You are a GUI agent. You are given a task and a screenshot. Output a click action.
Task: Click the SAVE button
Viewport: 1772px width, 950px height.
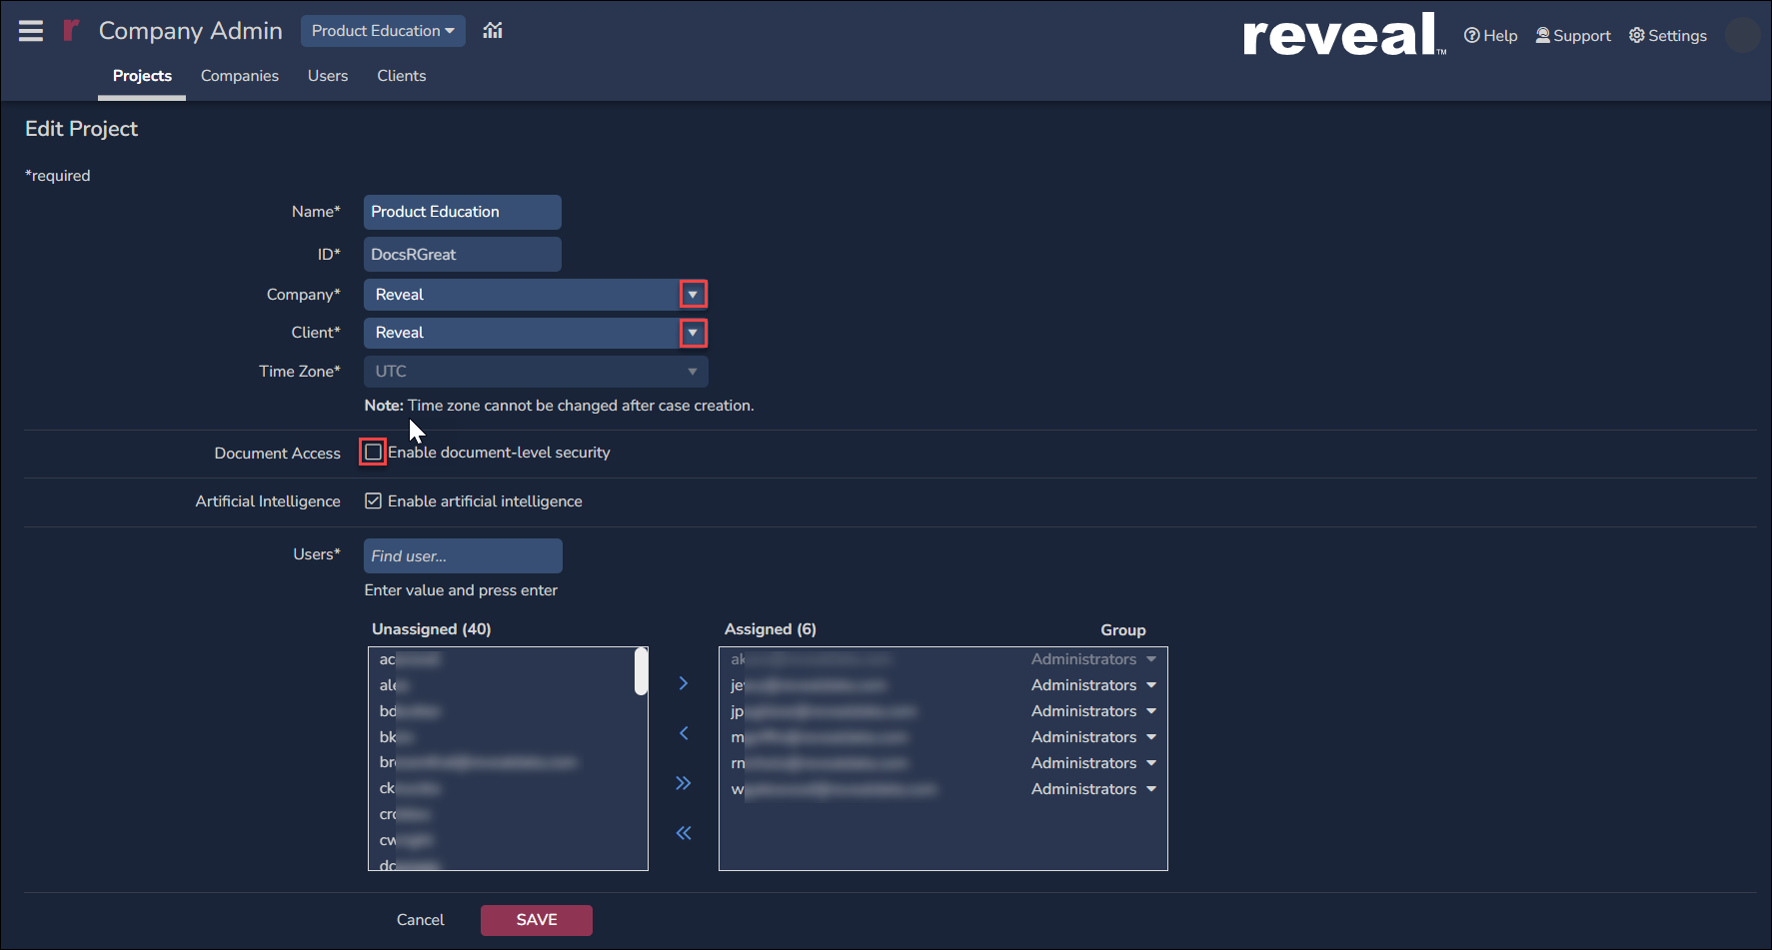(x=537, y=920)
